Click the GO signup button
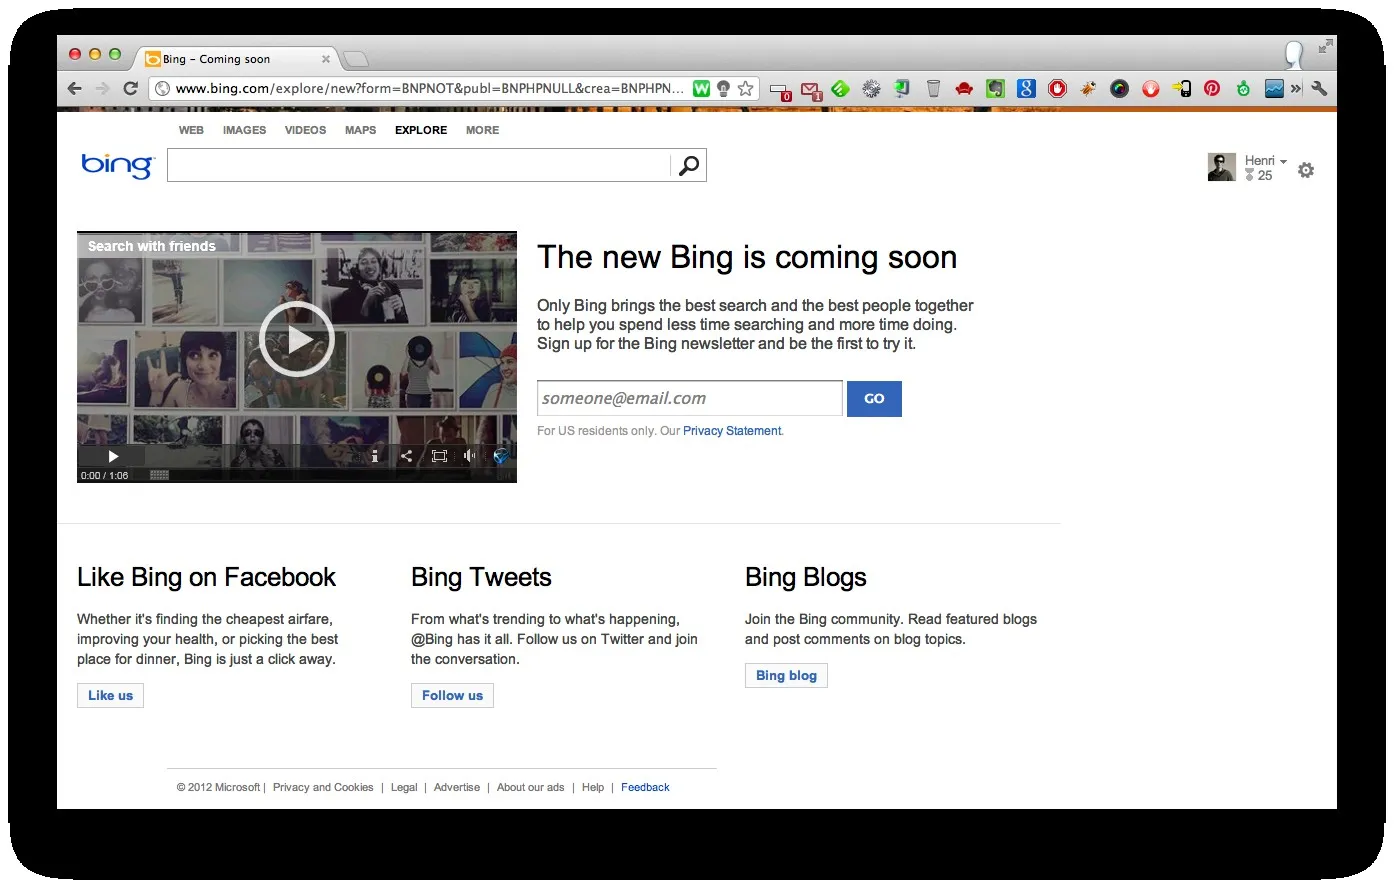Image resolution: width=1394 pixels, height=888 pixels. 874,399
